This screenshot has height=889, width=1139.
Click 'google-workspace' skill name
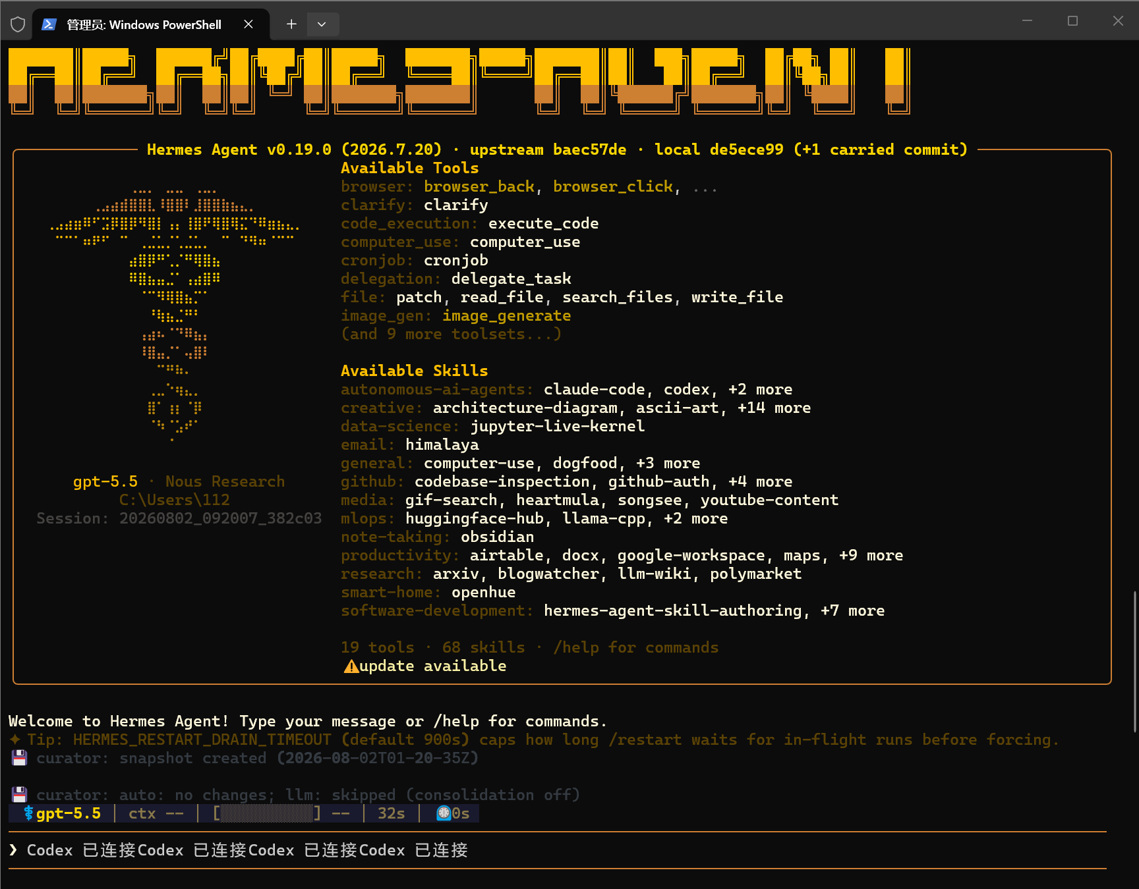coord(691,556)
